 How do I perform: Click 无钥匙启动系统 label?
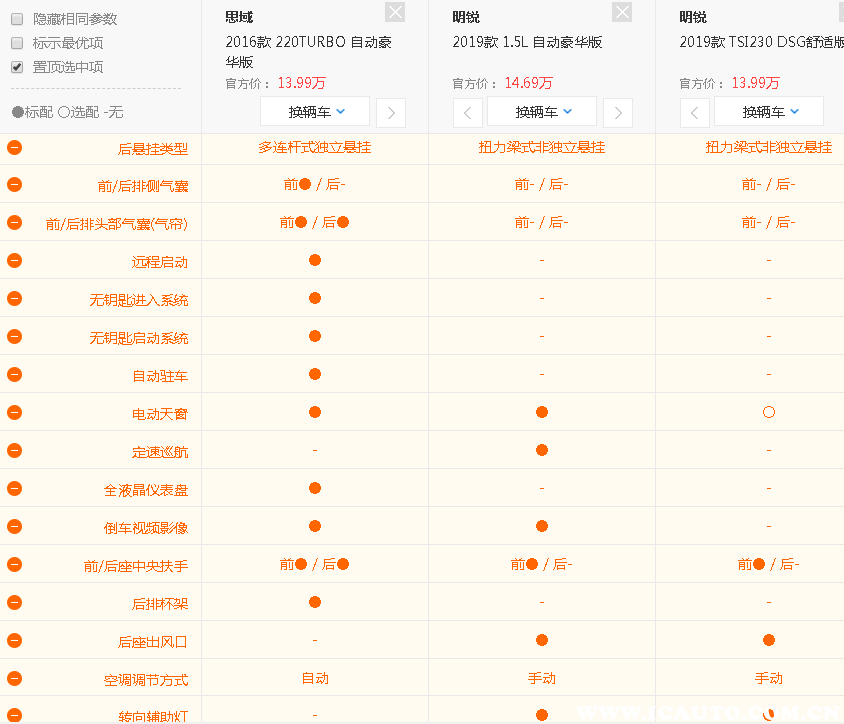pyautogui.click(x=139, y=338)
